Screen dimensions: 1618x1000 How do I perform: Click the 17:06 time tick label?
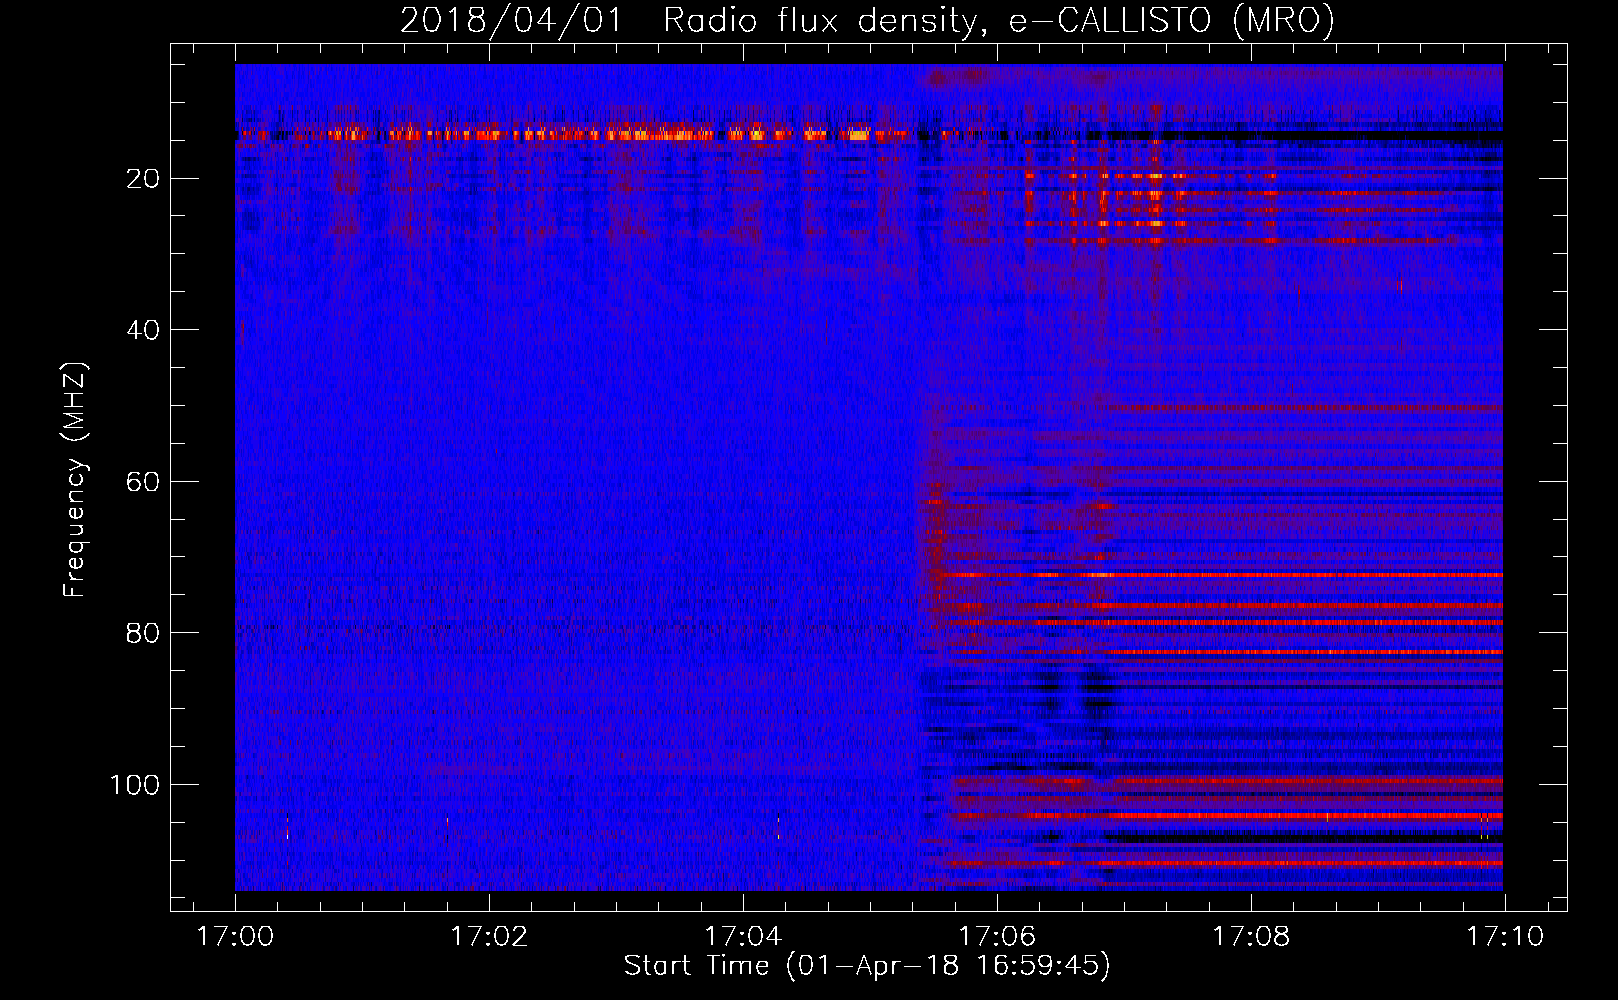tap(997, 937)
